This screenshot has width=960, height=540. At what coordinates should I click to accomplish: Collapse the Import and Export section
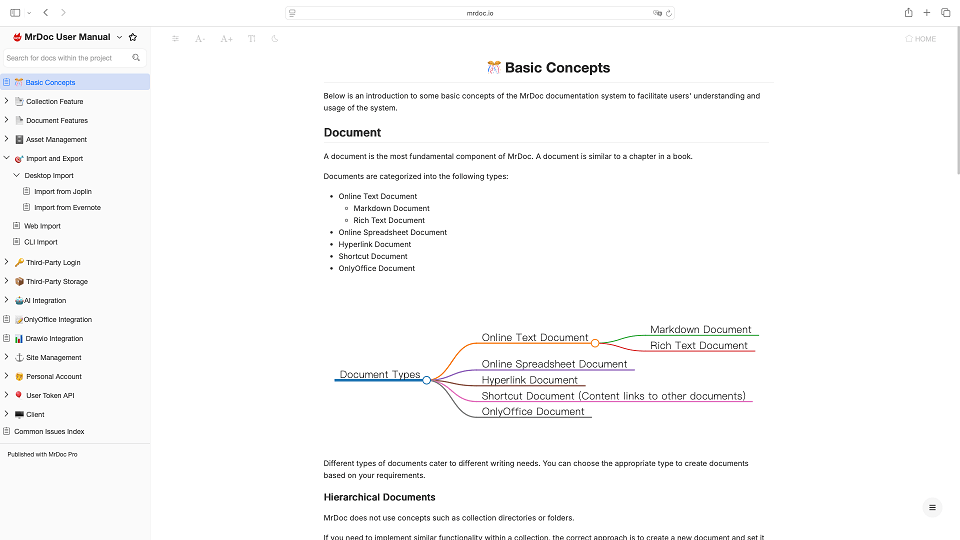coord(7,158)
